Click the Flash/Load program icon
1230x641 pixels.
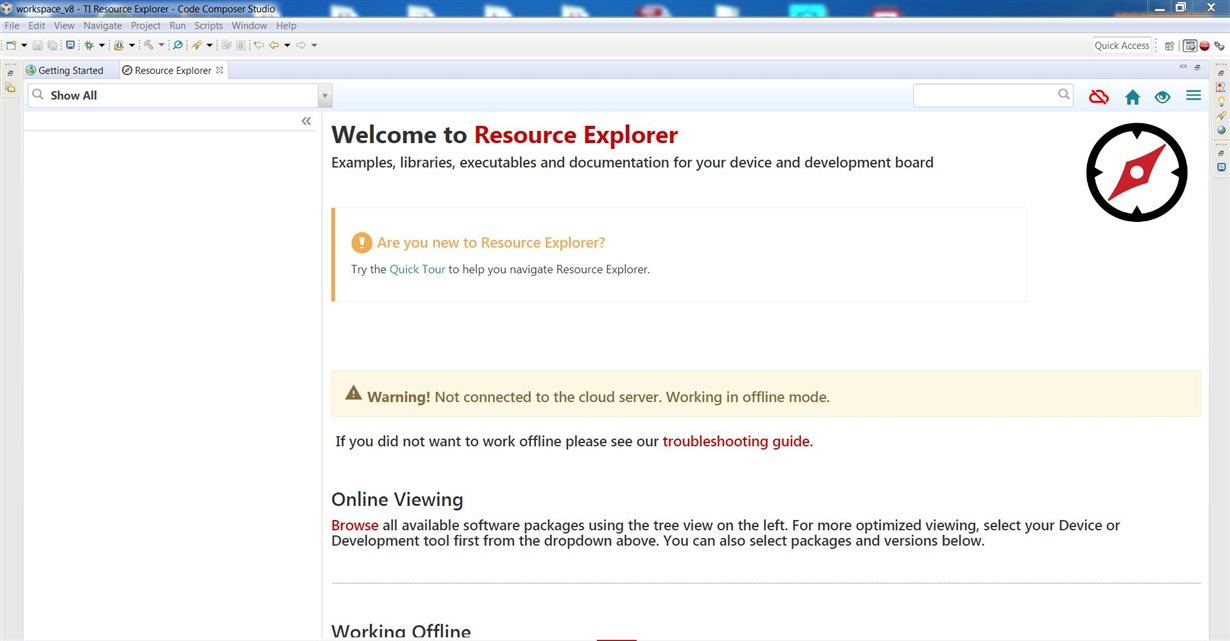(x=118, y=45)
